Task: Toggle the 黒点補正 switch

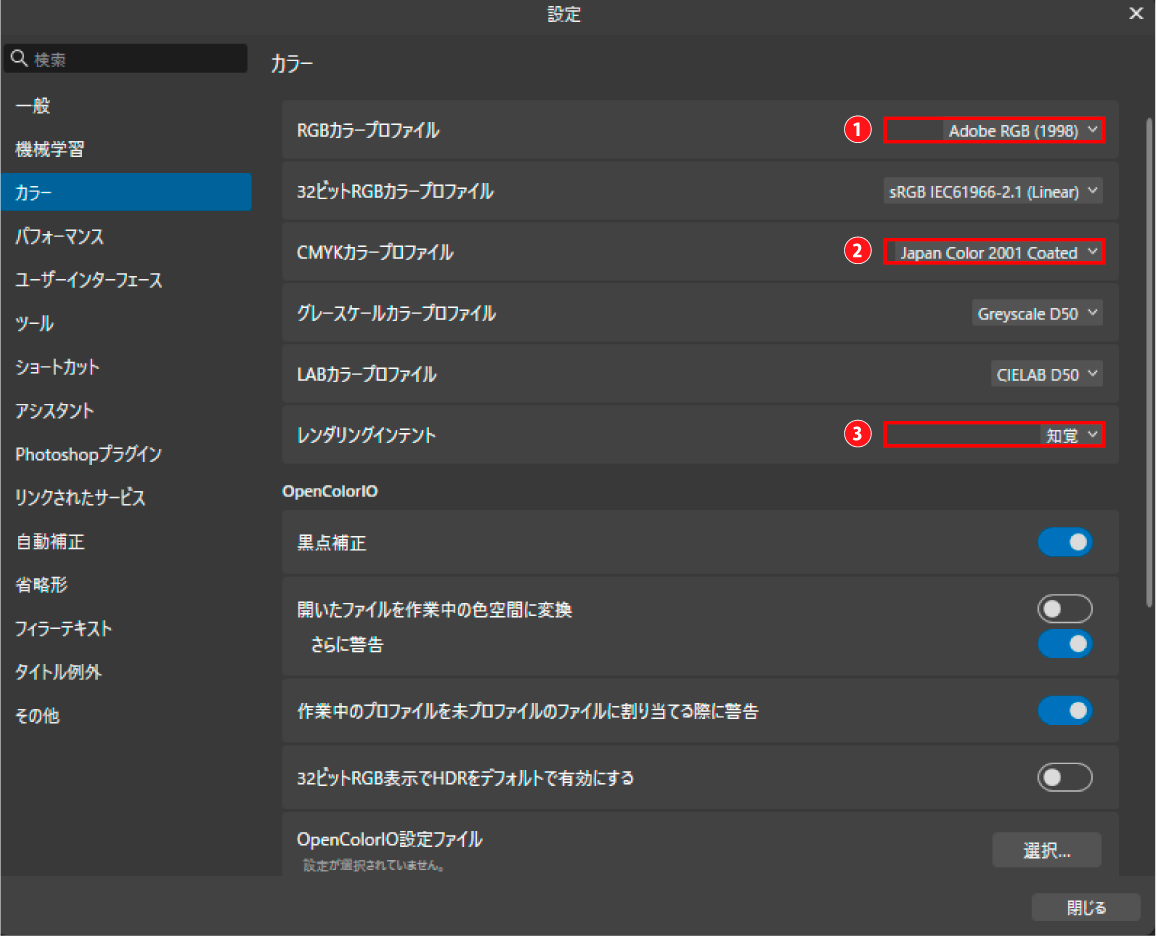Action: coord(1065,543)
